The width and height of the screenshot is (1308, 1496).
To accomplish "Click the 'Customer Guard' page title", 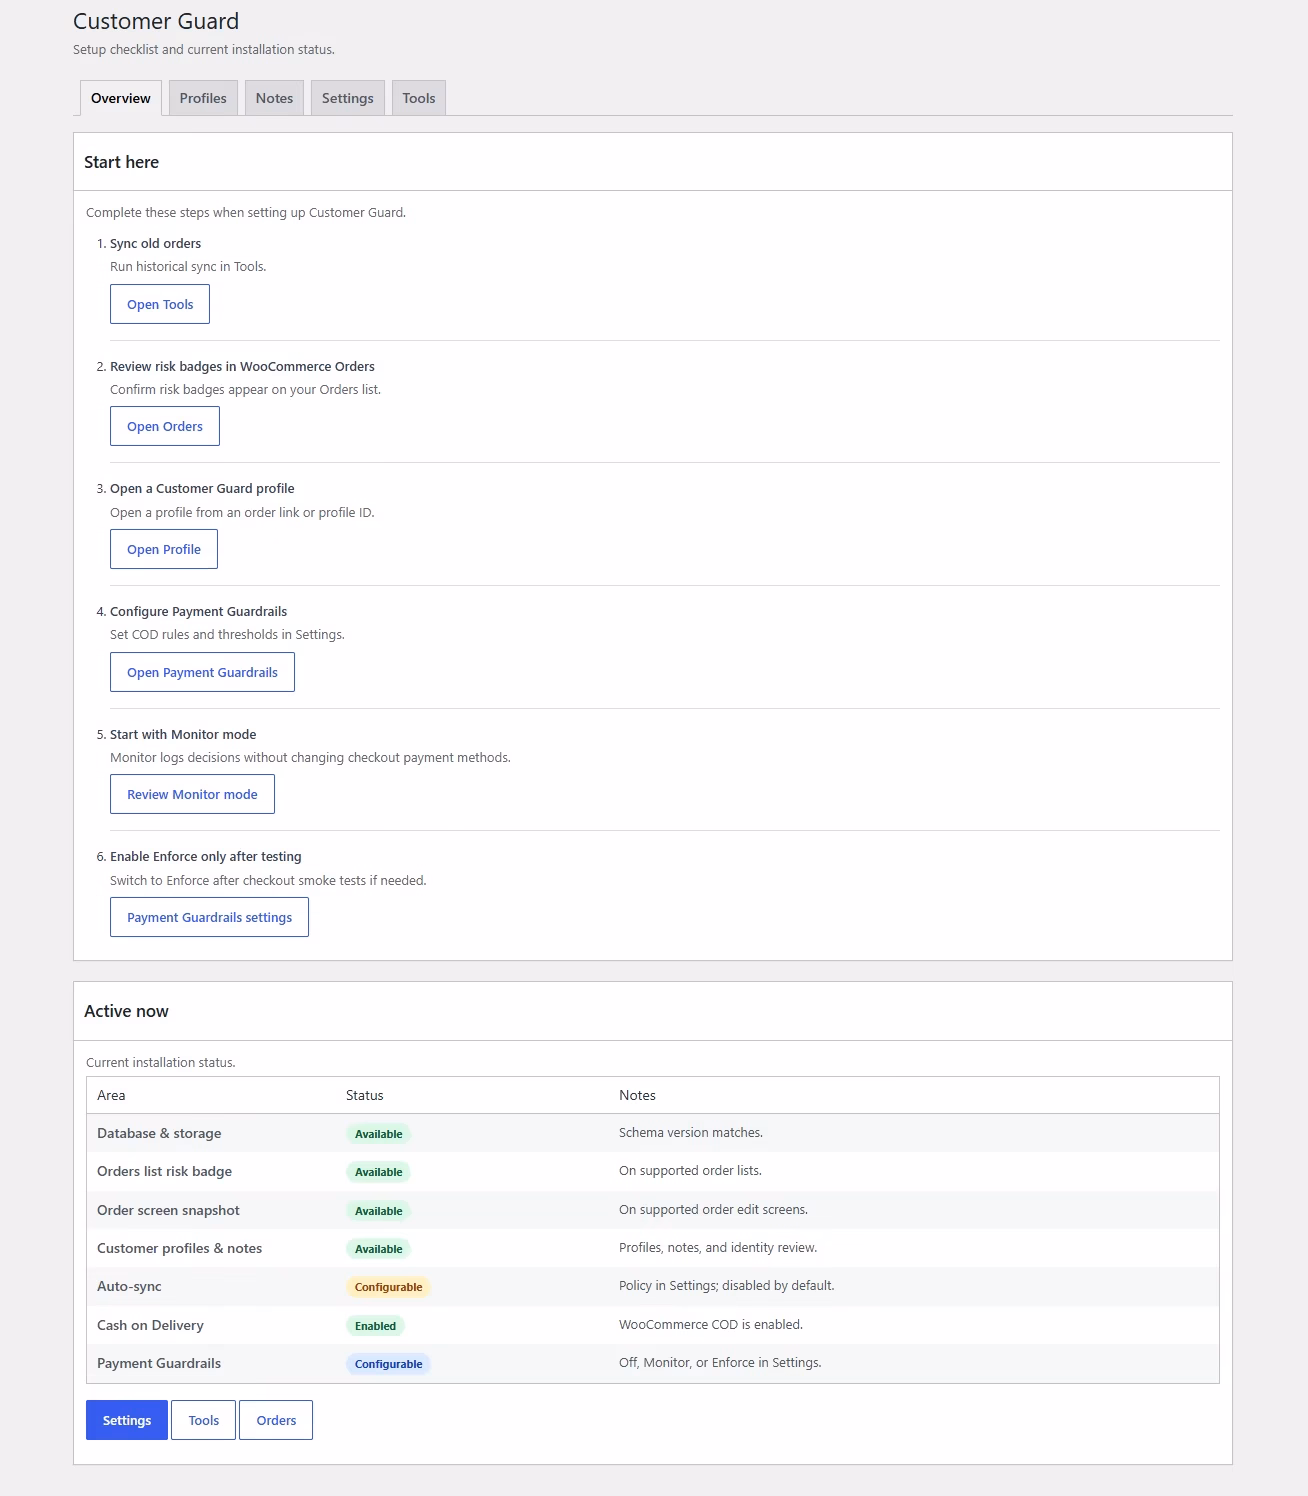I will (x=156, y=21).
